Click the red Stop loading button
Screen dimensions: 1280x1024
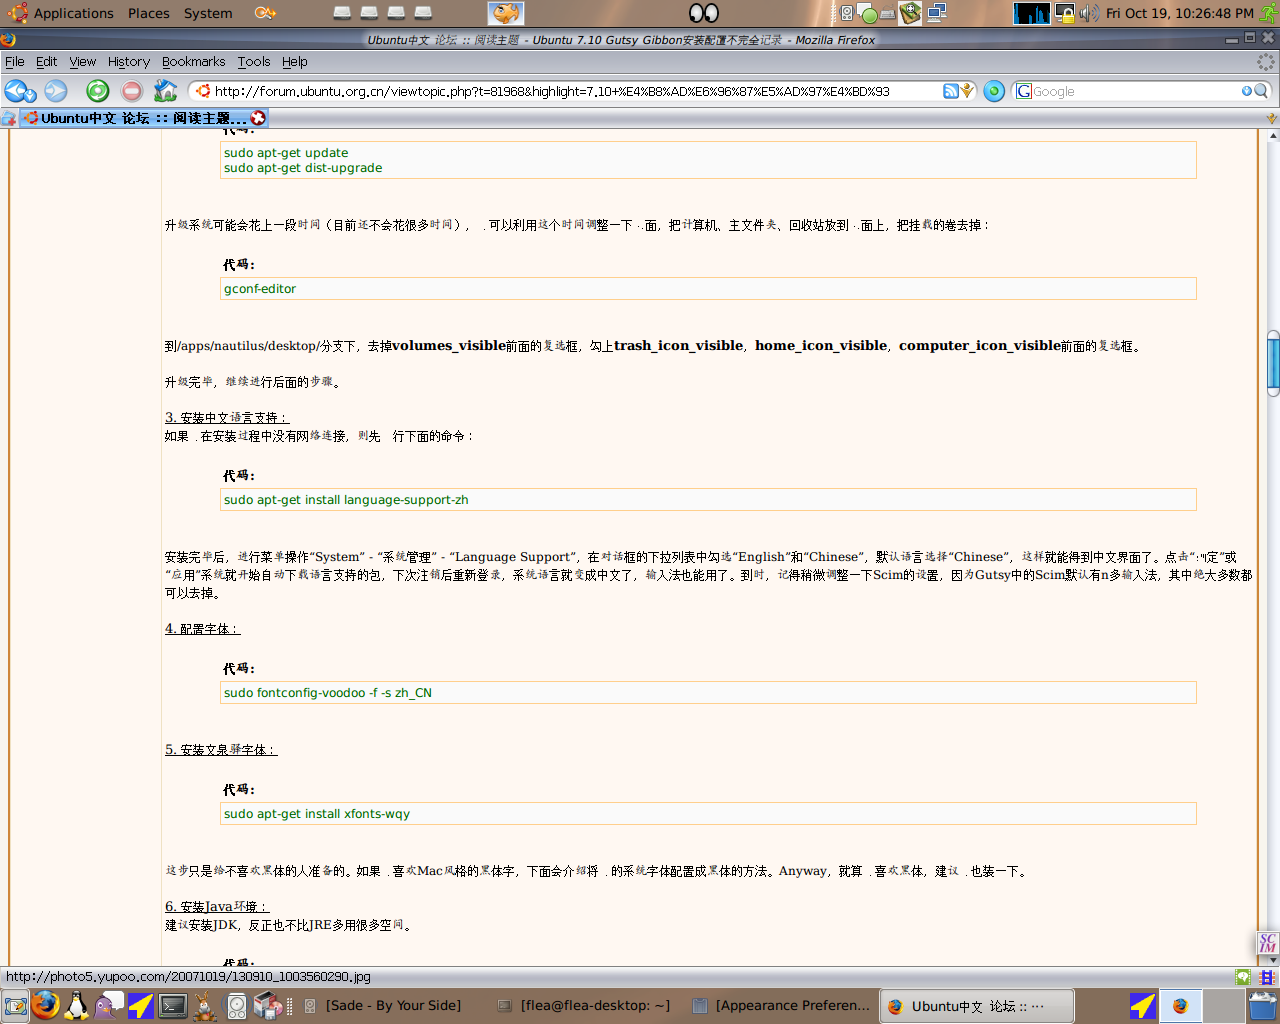pos(132,91)
